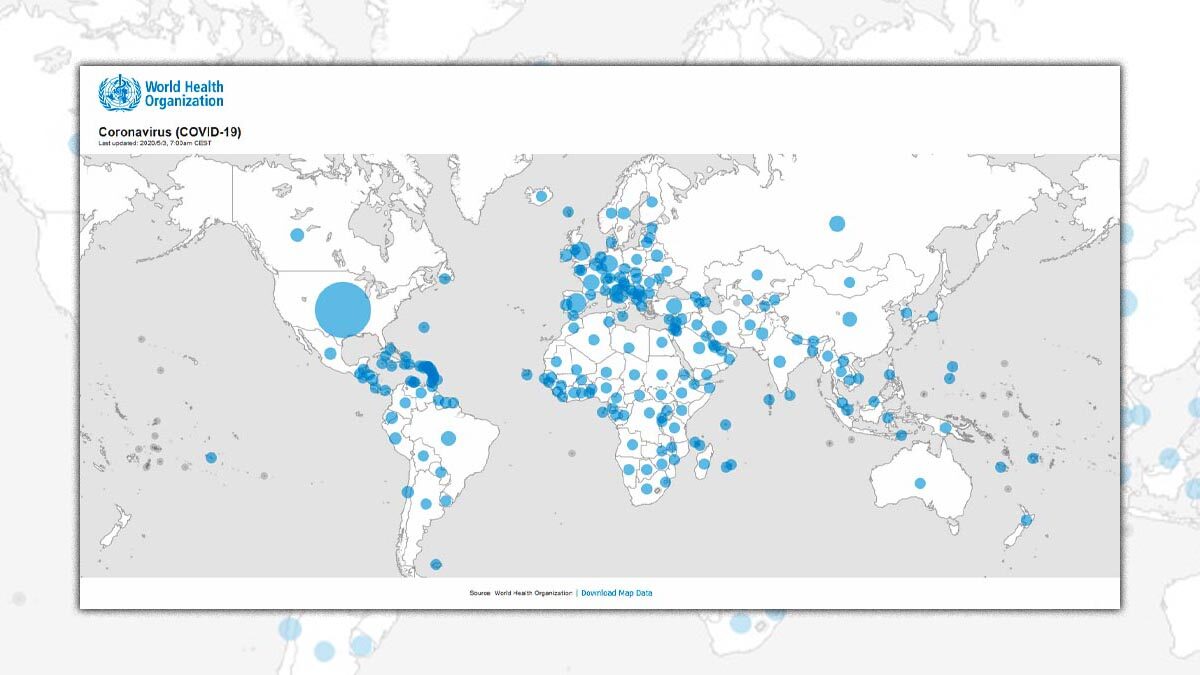Click the bubble near the Falkland Islands

[435, 565]
